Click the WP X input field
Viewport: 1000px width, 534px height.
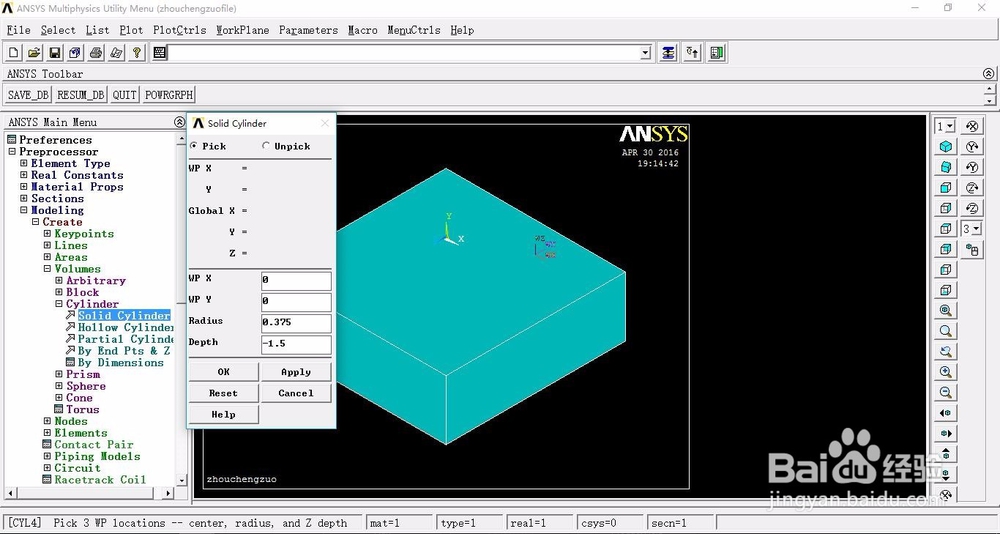[296, 280]
